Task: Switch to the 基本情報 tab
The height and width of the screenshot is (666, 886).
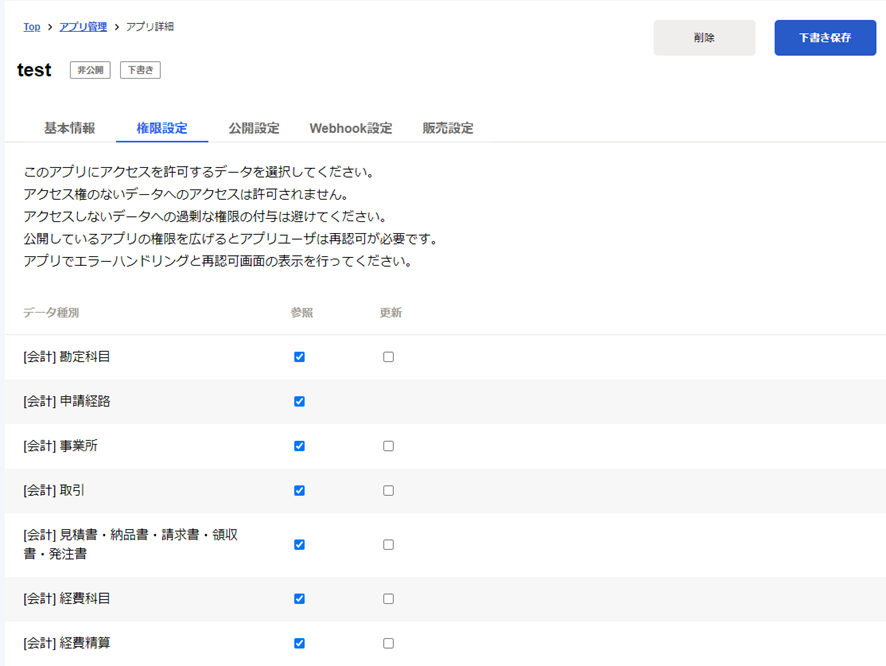Action: [70, 128]
